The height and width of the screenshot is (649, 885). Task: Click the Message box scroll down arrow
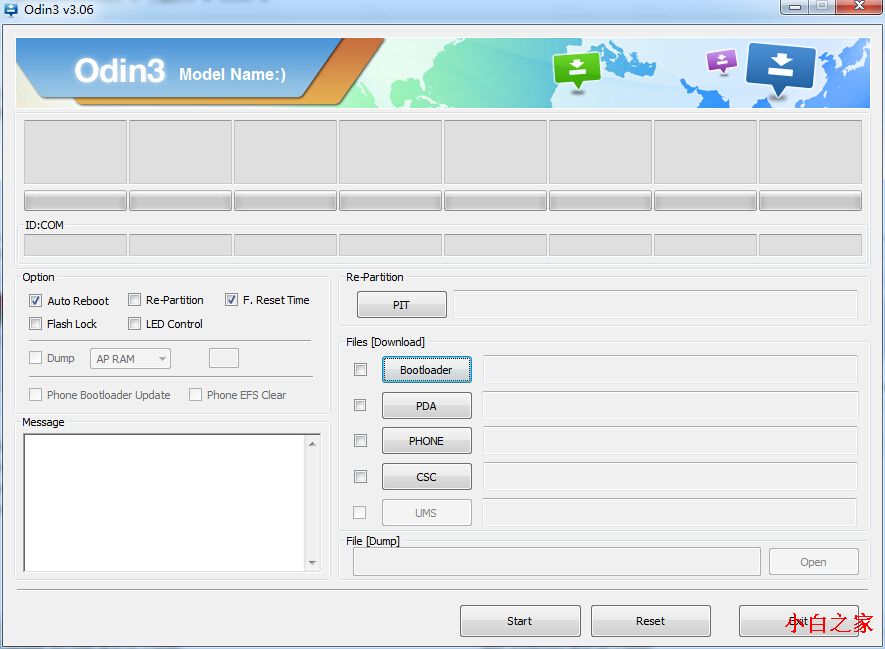pos(312,563)
